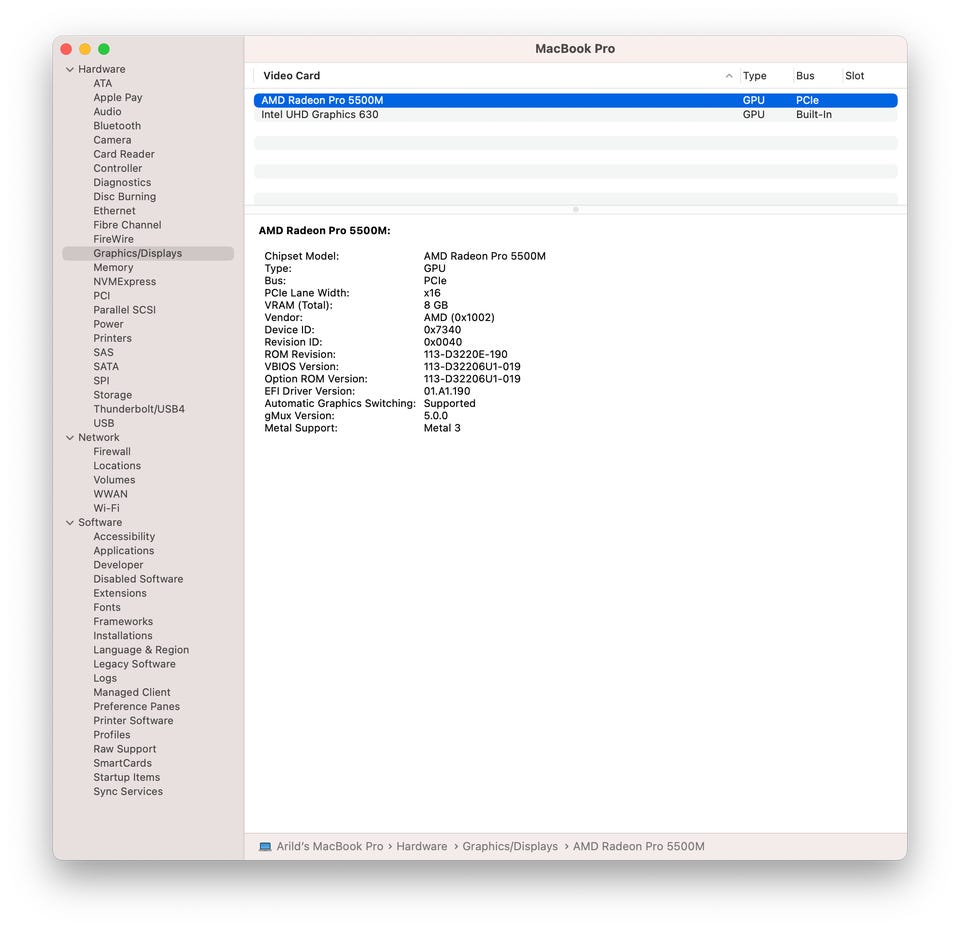Image resolution: width=960 pixels, height=930 pixels.
Task: Click Graphics/Displays in the path bar
Action: (510, 846)
